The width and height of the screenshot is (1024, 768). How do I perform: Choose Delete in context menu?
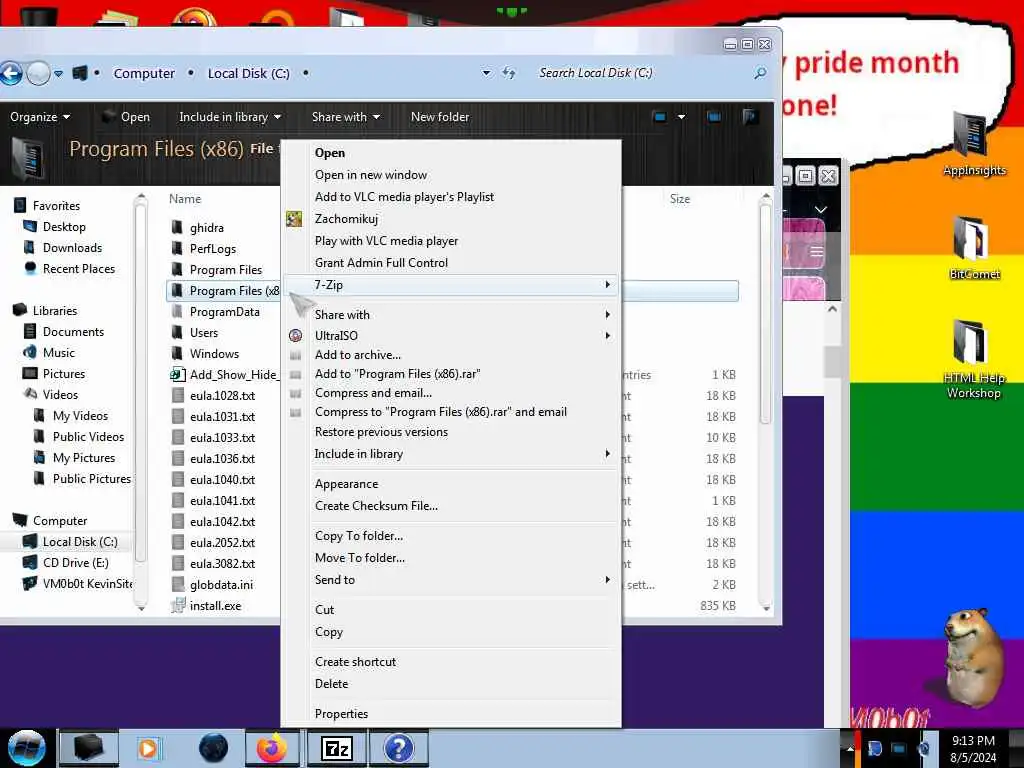pos(331,684)
